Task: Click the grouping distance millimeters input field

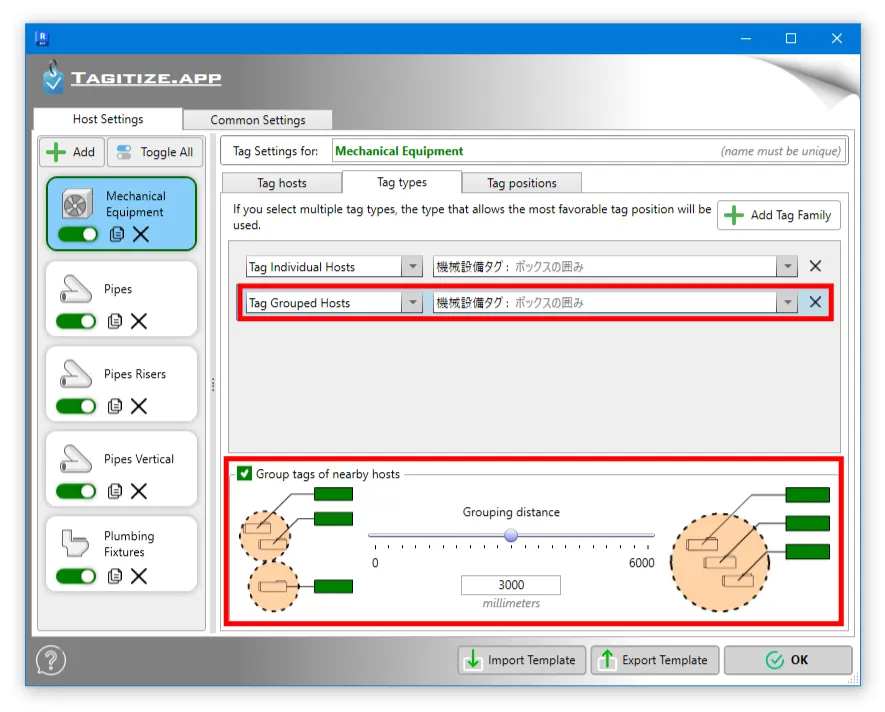Action: pyautogui.click(x=510, y=585)
